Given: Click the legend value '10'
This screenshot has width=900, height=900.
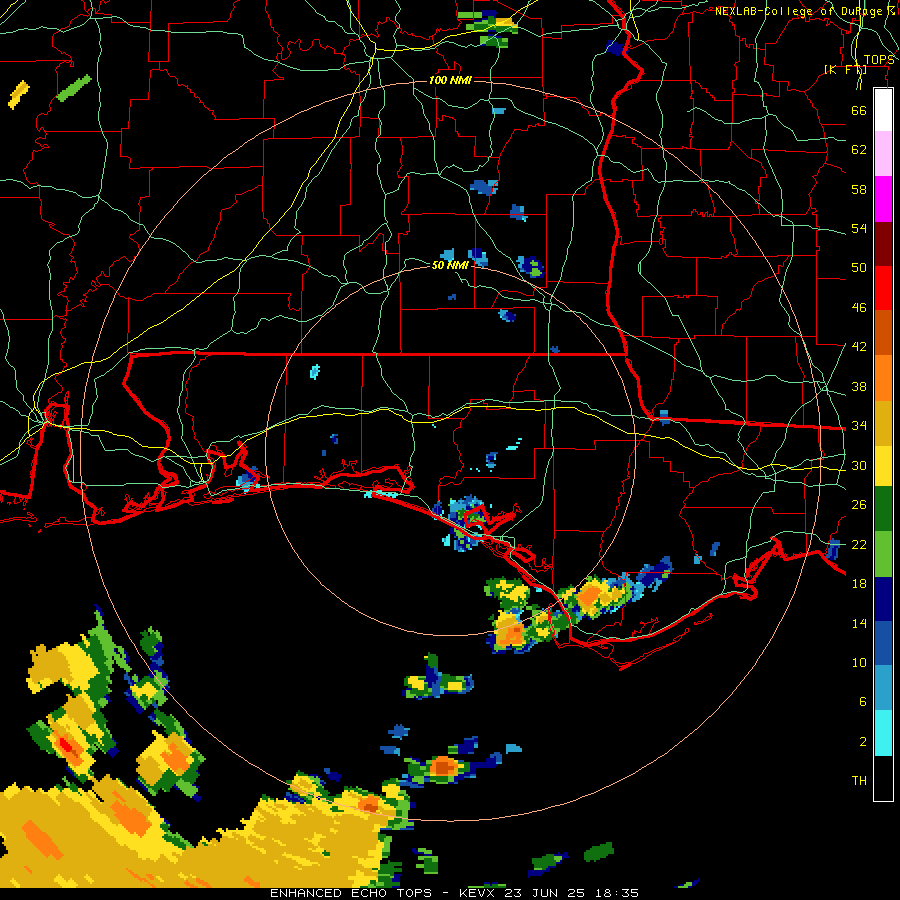Looking at the screenshot, I should click(x=859, y=663).
